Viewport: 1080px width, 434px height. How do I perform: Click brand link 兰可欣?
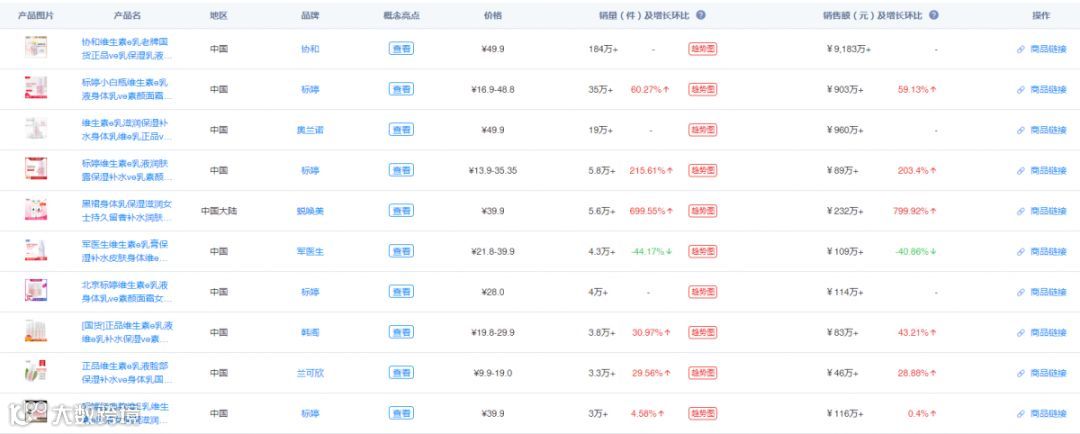[x=311, y=373]
